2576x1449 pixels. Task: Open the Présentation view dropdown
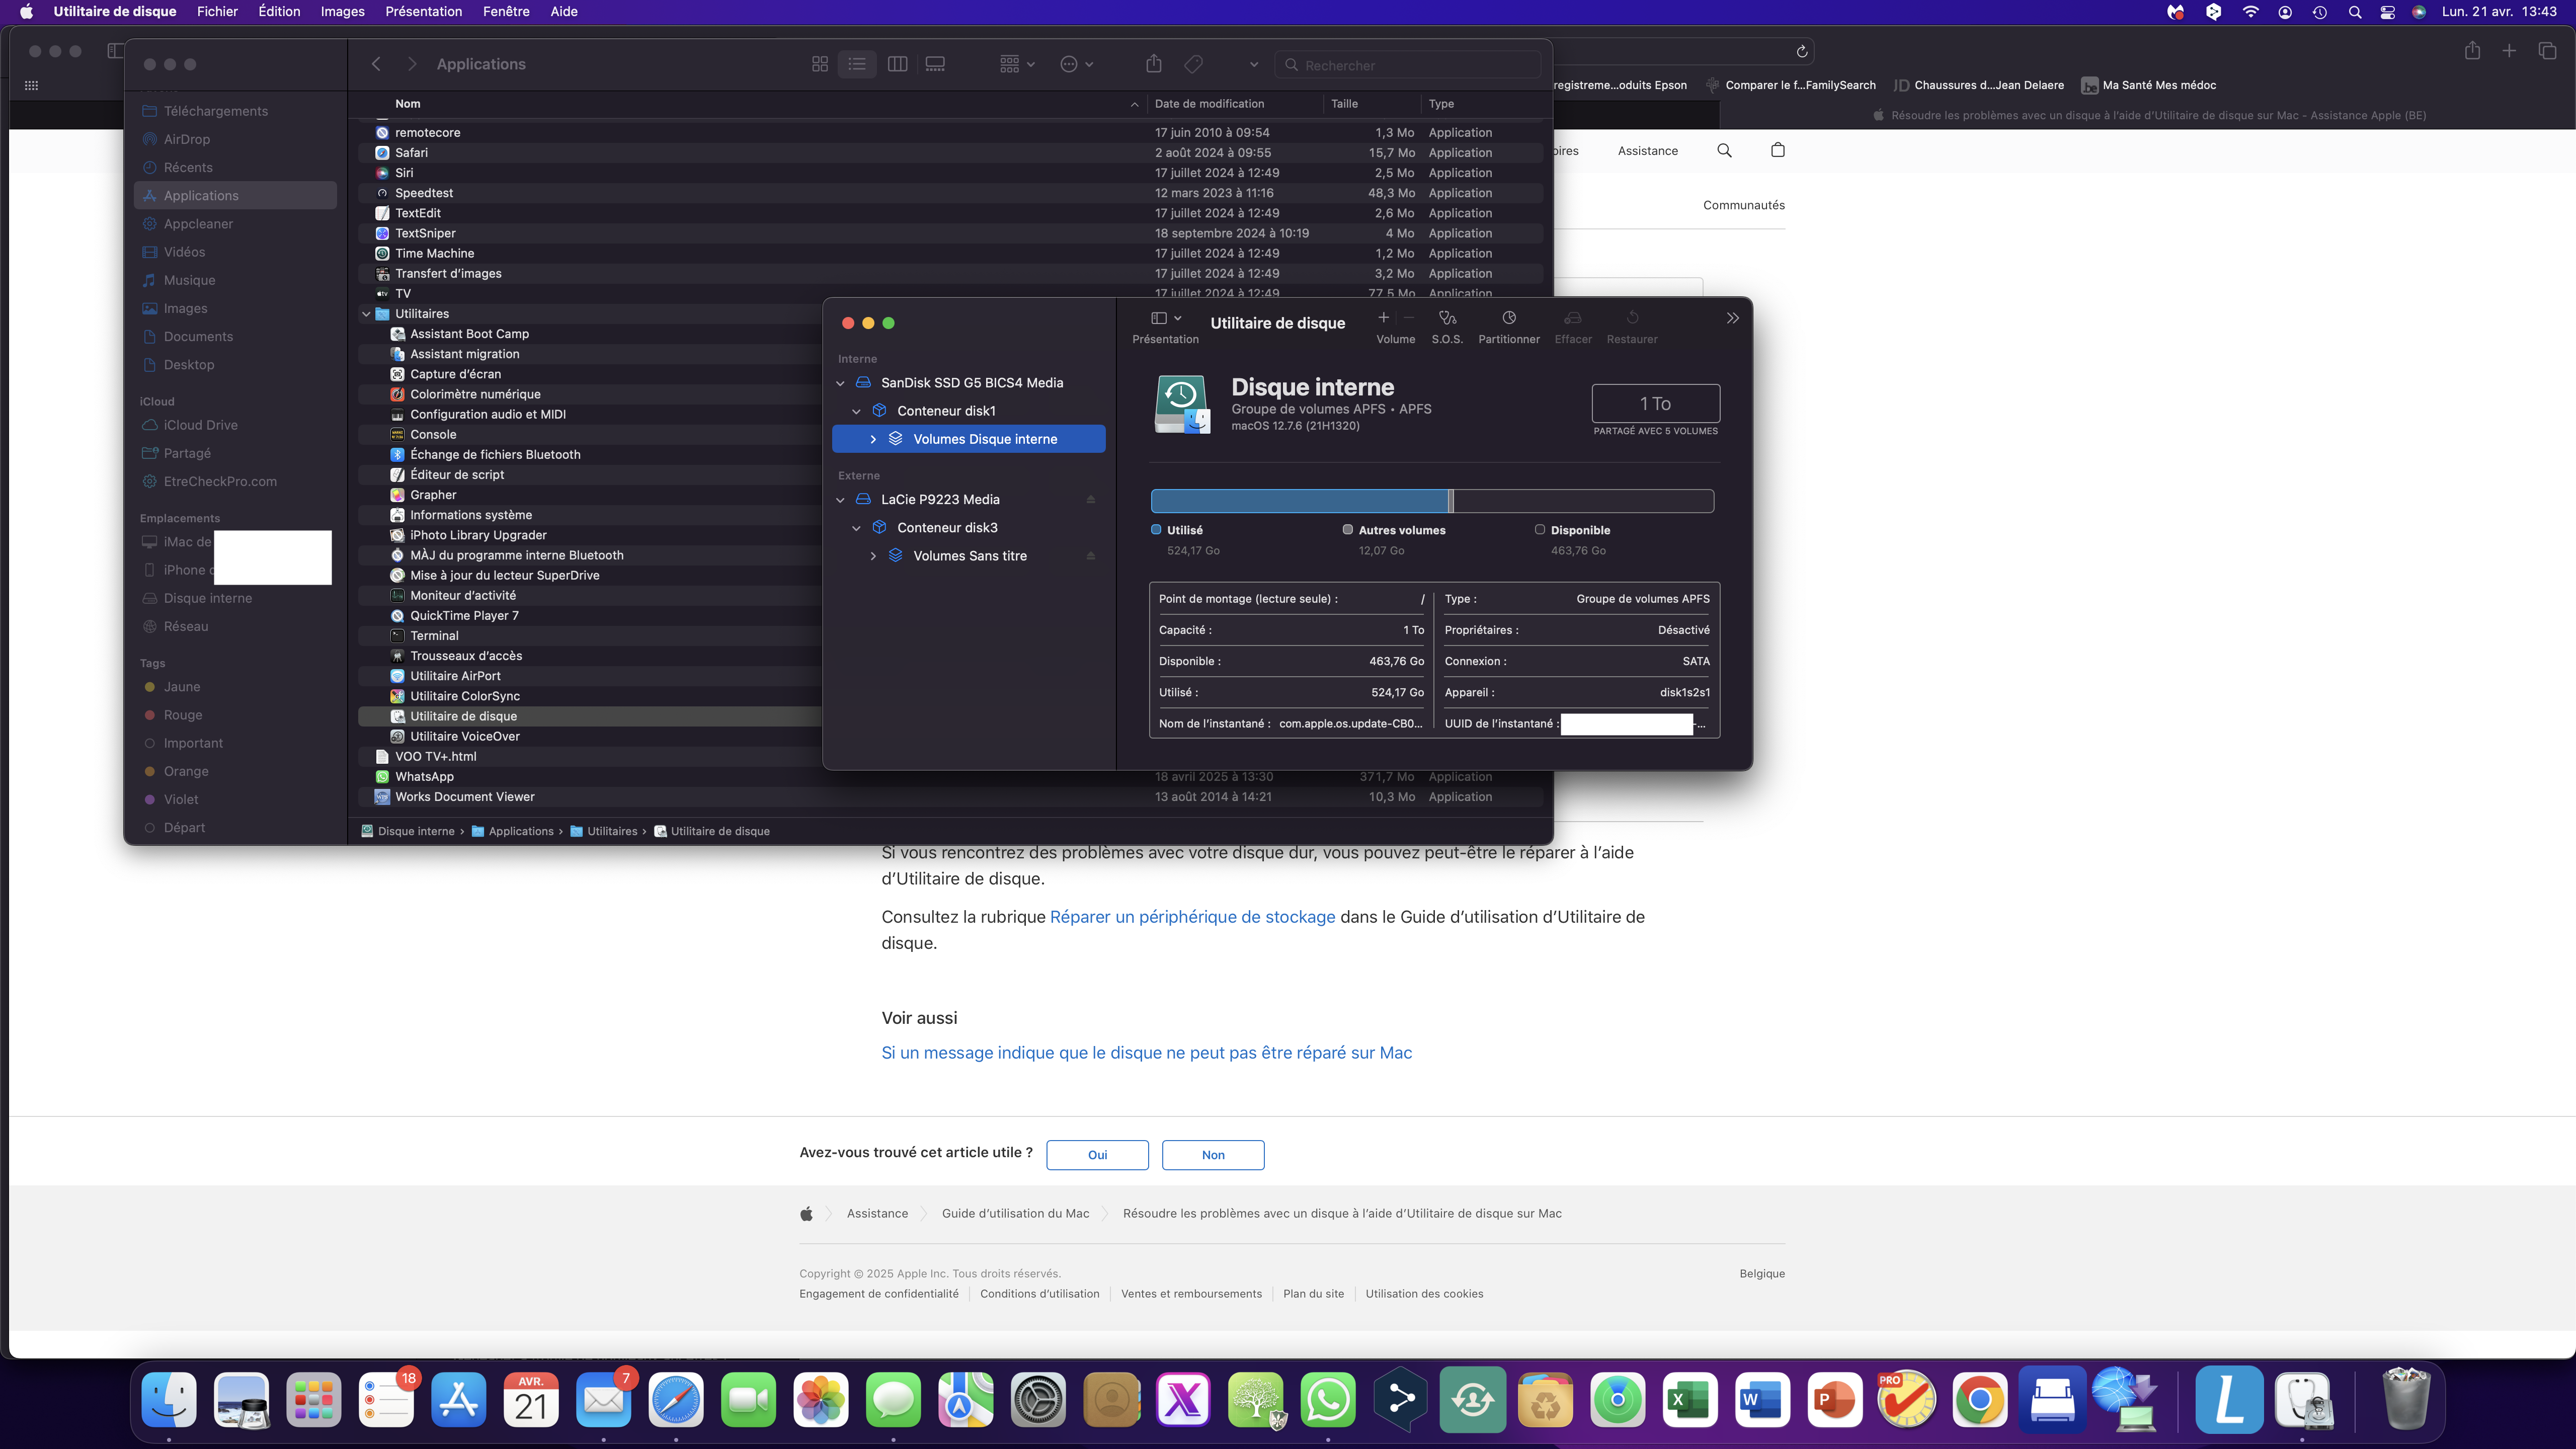tap(1165, 319)
